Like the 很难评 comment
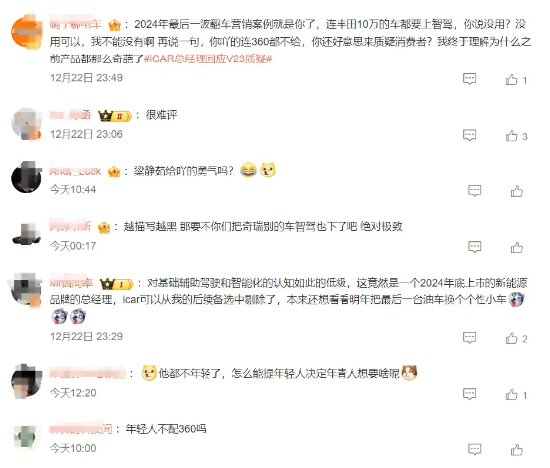This screenshot has width=550, height=468. [516, 136]
